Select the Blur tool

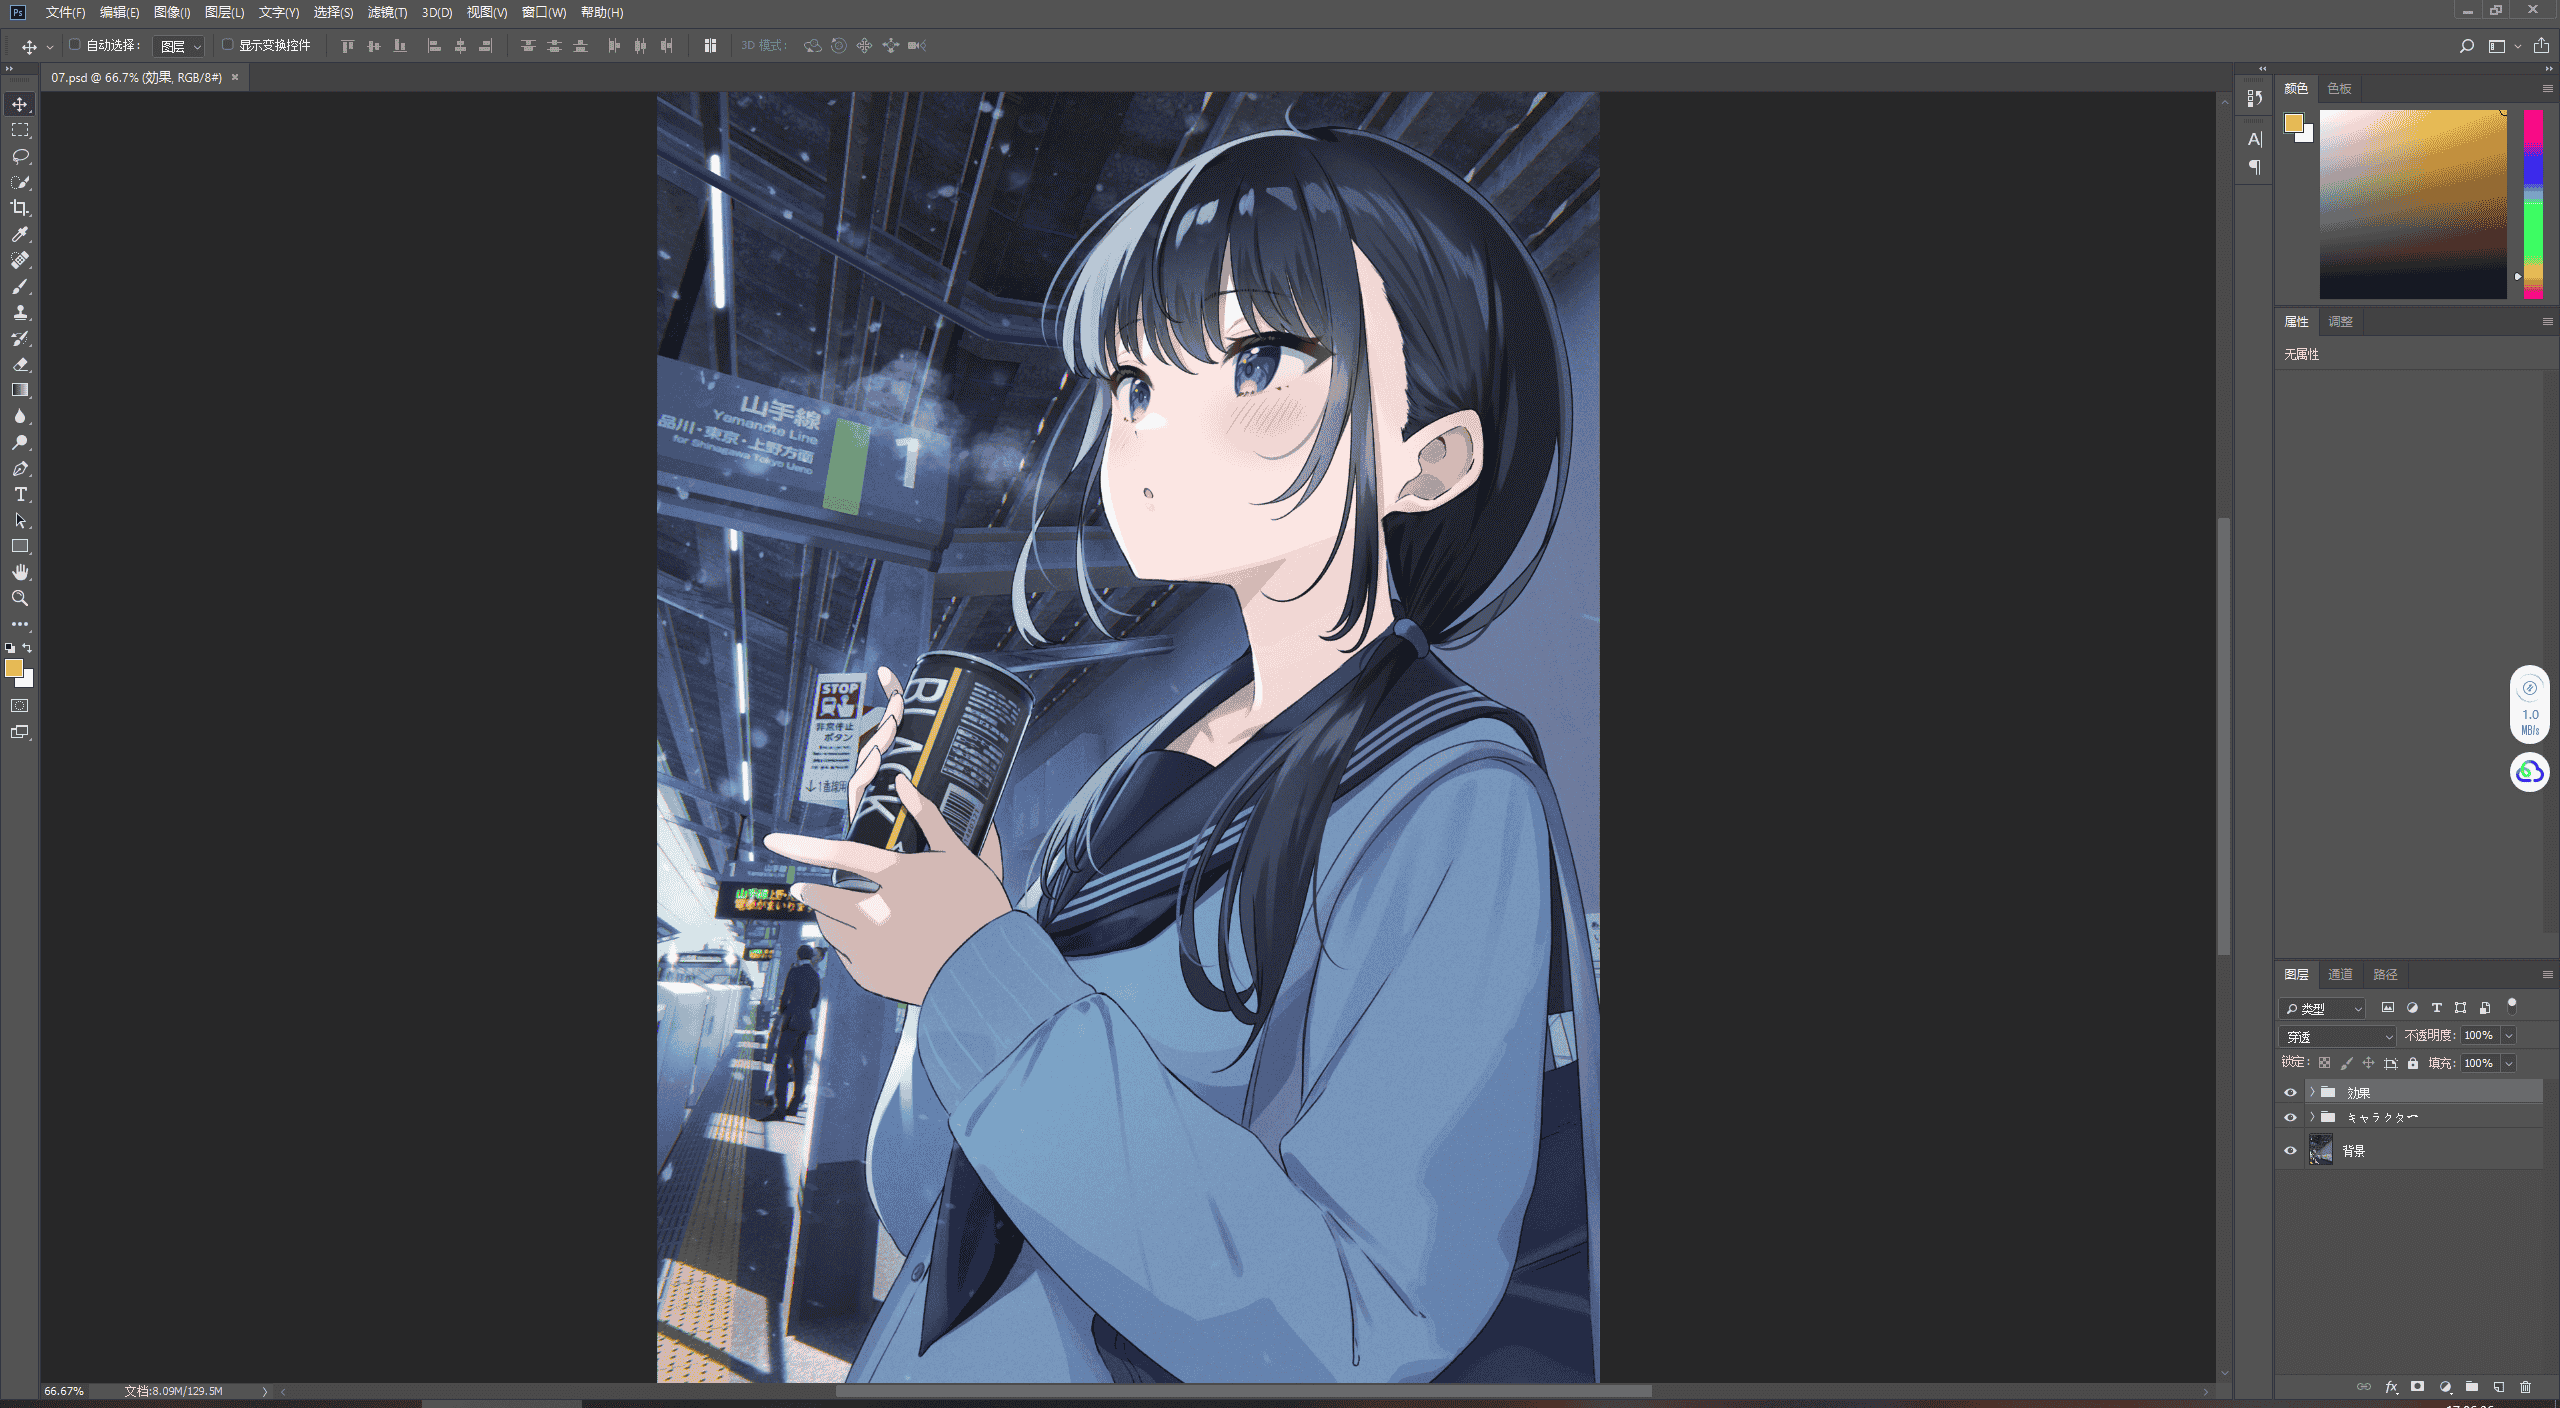(20, 416)
